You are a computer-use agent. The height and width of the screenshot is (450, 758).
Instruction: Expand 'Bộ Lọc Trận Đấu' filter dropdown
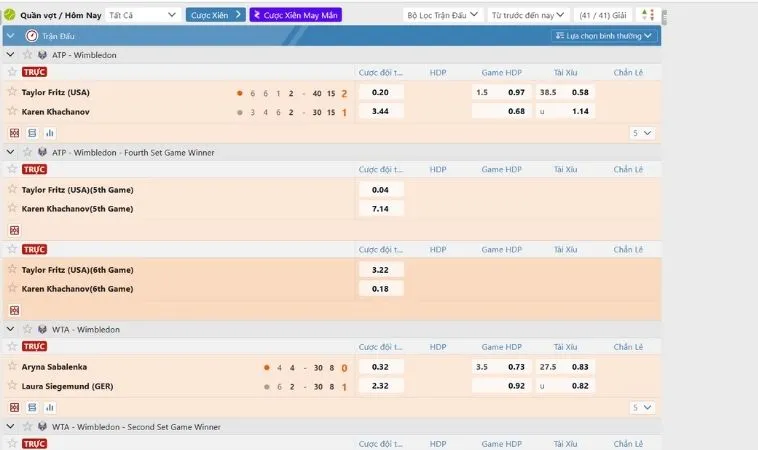(443, 15)
